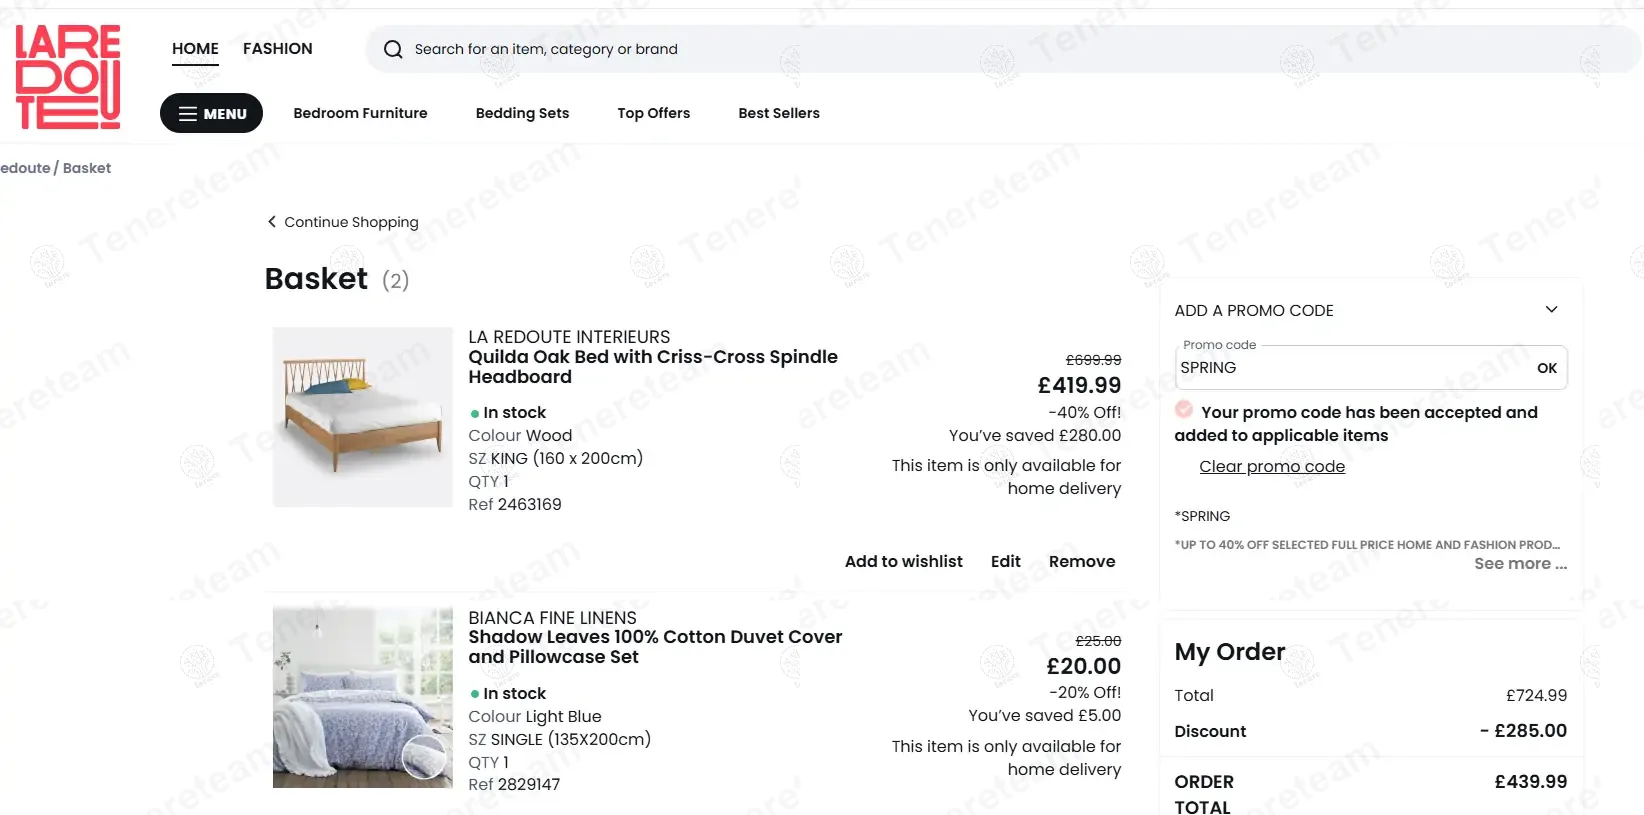Screen dimensions: 1644x815
Task: Open Bedding Sets category
Action: click(x=522, y=113)
